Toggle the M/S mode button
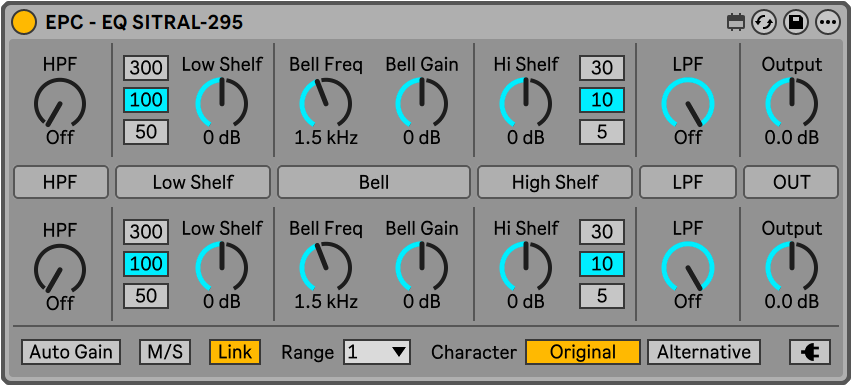 [165, 352]
